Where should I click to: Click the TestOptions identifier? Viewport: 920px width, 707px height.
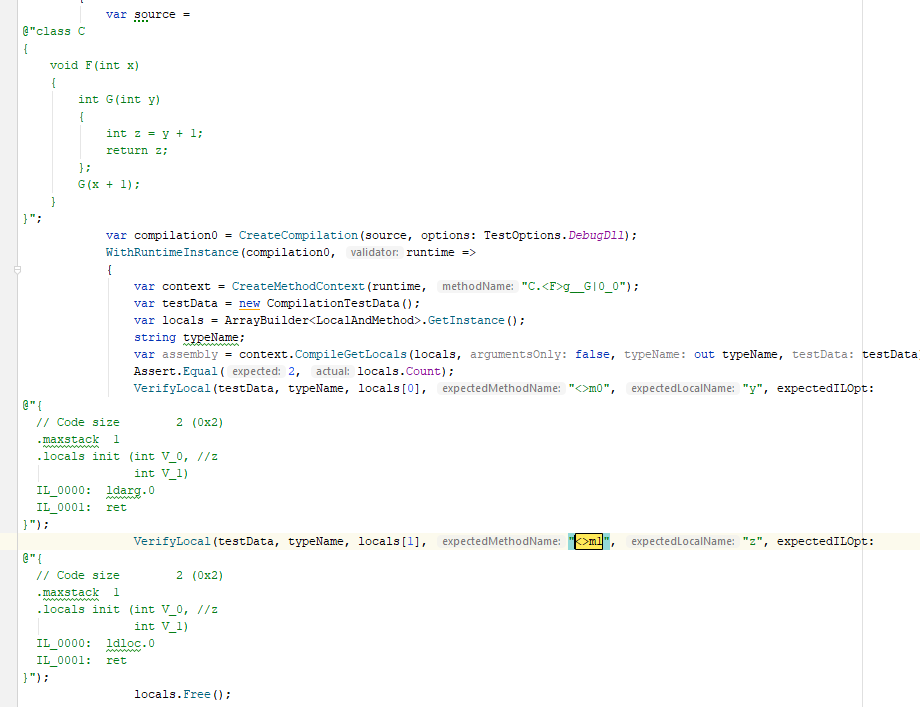(x=522, y=235)
